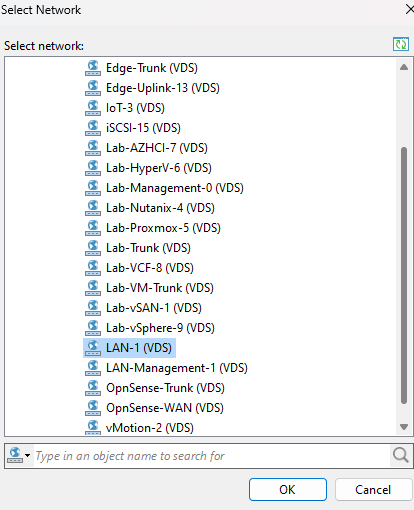
Task: Click the vertical scrollbar thumb
Action: (x=404, y=275)
